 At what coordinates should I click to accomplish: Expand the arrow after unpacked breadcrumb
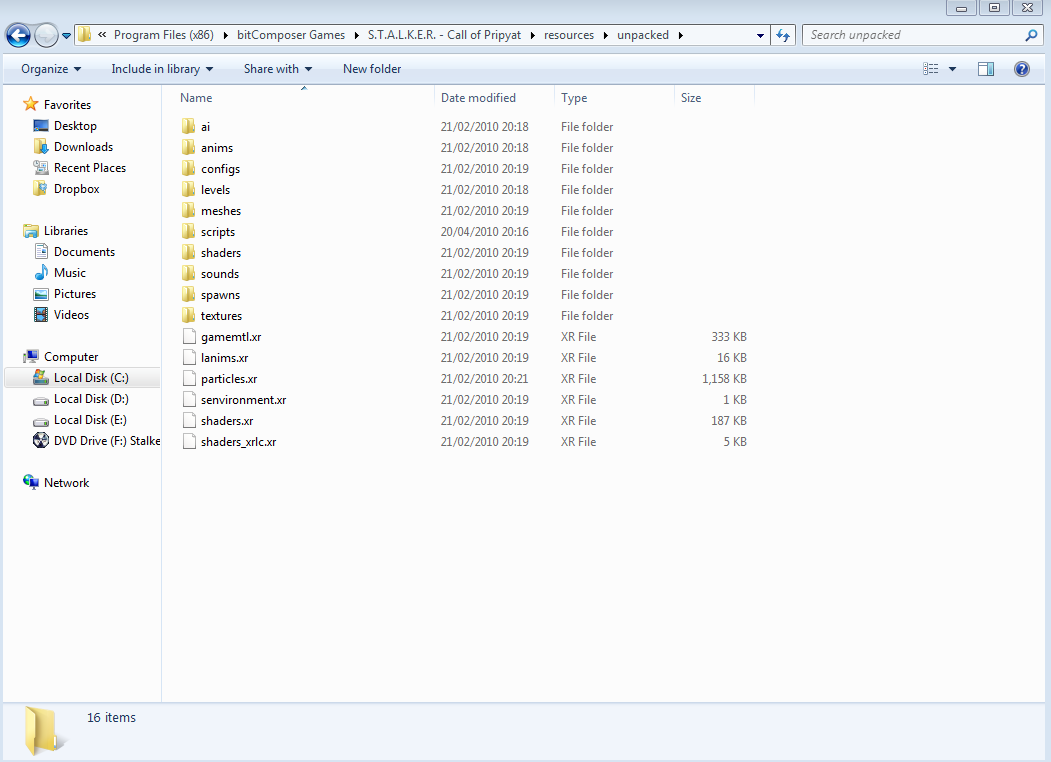(680, 36)
